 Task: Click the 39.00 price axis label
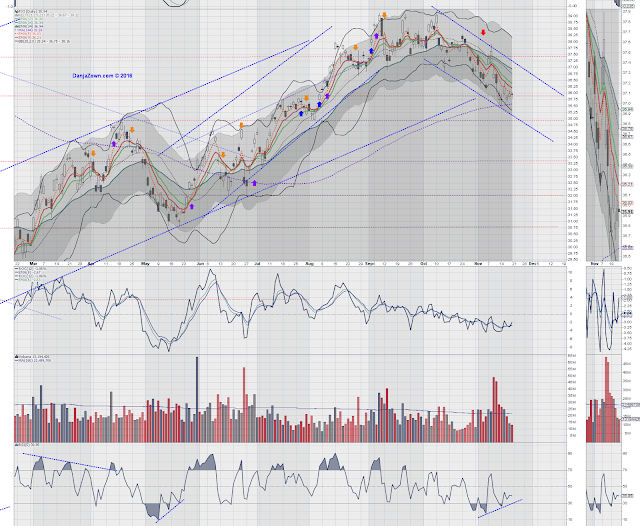(573, 16)
